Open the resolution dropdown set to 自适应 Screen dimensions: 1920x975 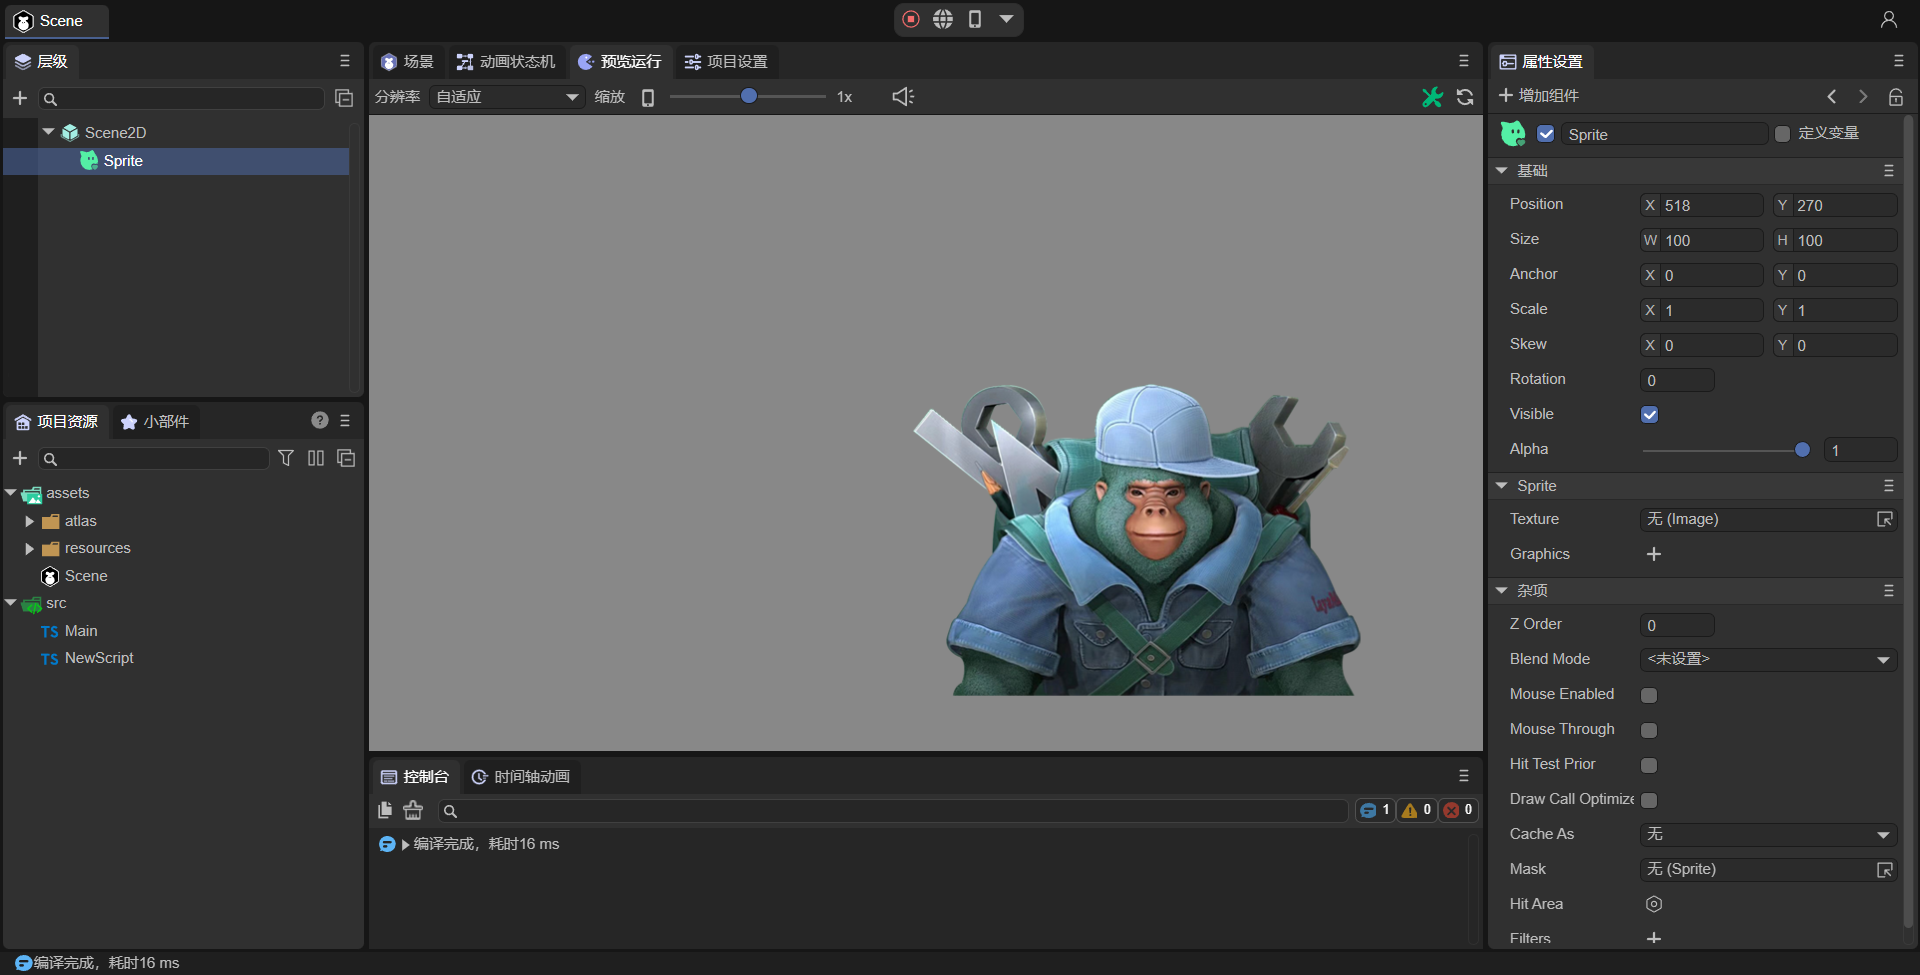click(507, 97)
